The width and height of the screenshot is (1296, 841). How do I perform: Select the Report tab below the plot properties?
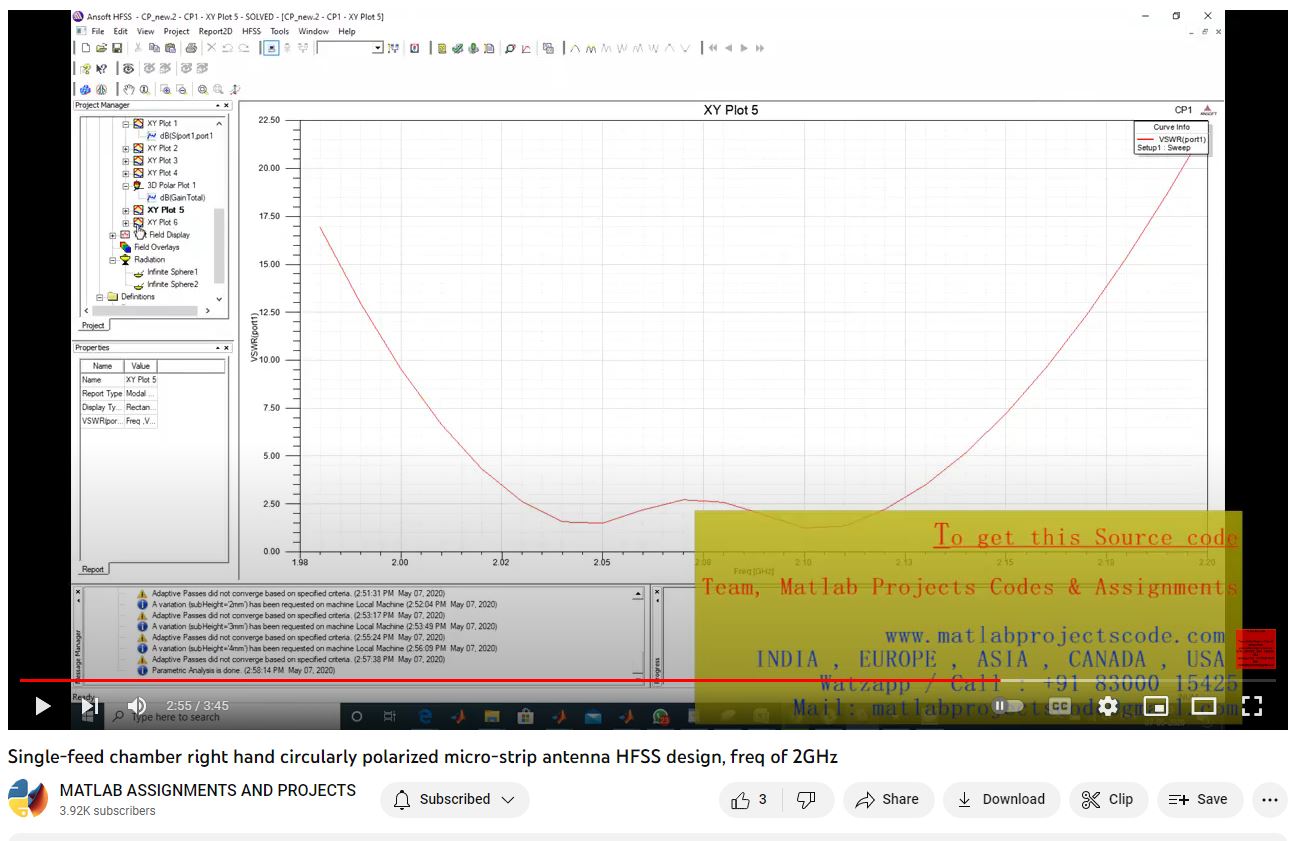(x=93, y=569)
